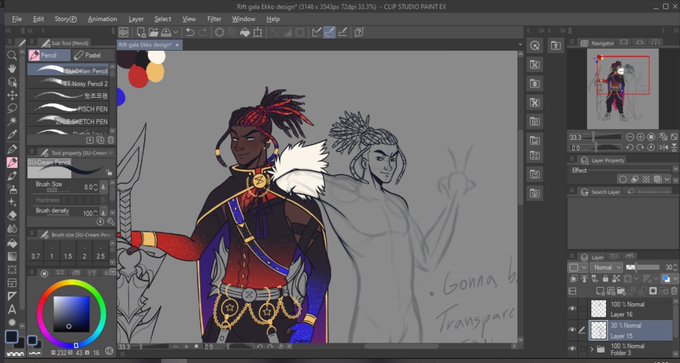The height and width of the screenshot is (363, 680).
Task: Expand Layer Property effect options arrow
Action: pyautogui.click(x=667, y=179)
